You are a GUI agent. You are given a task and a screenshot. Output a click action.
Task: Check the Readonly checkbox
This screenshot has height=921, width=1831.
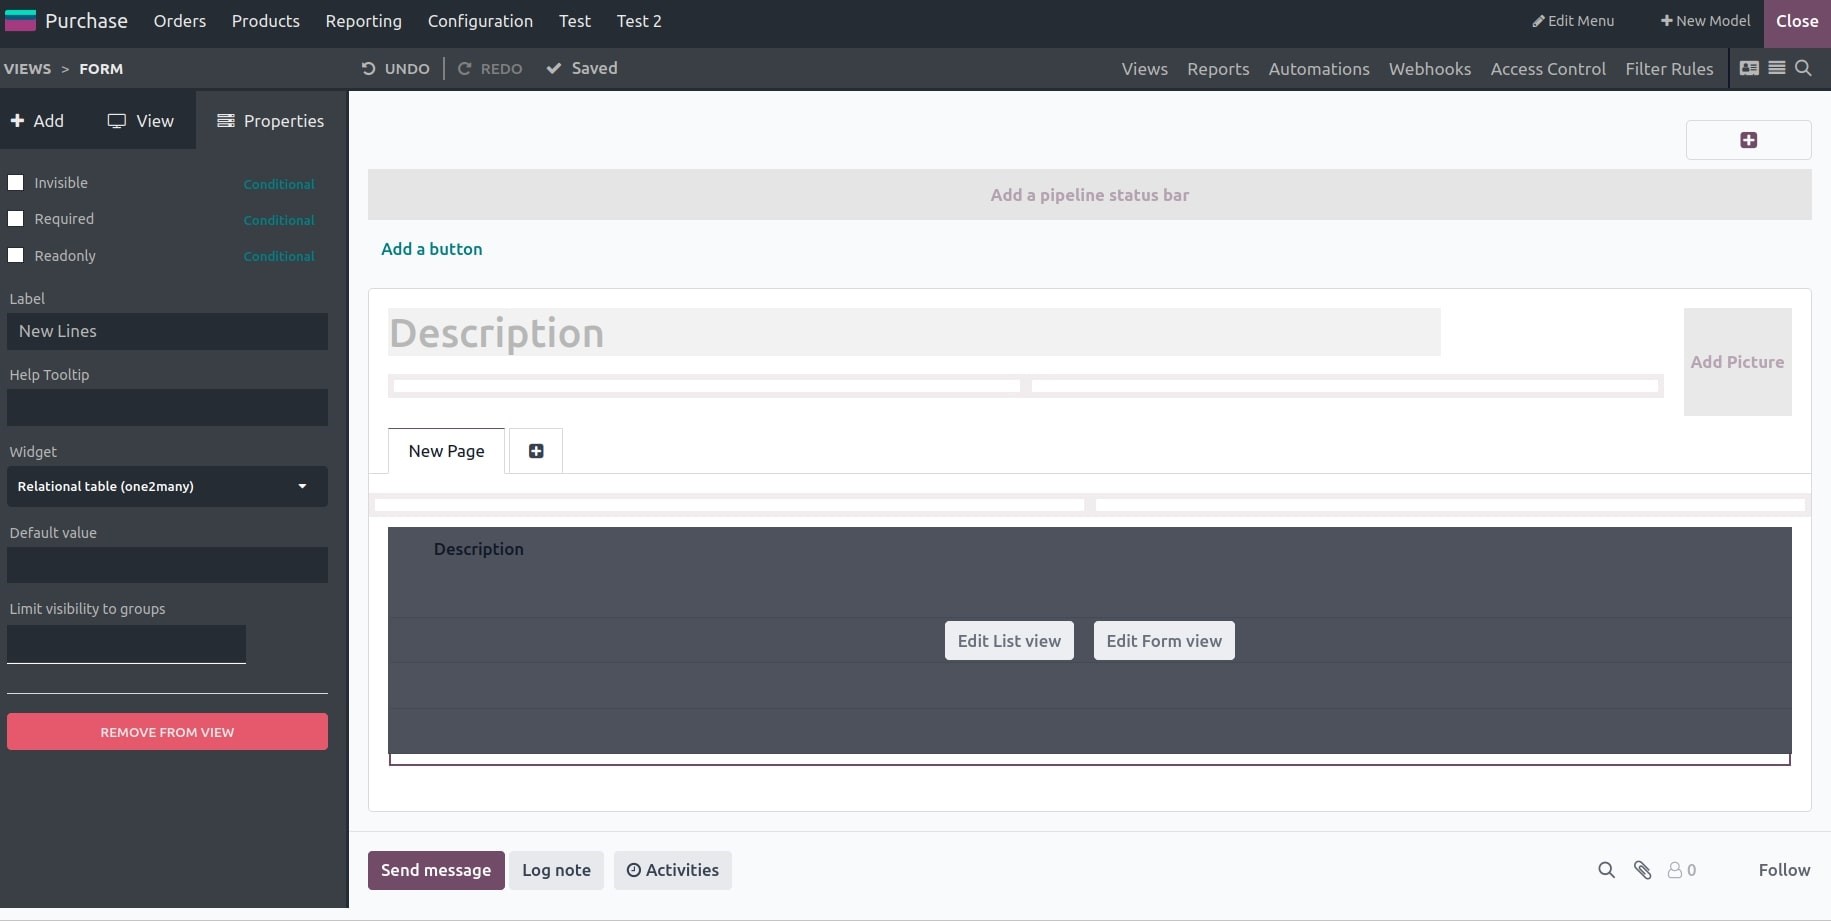click(x=16, y=256)
